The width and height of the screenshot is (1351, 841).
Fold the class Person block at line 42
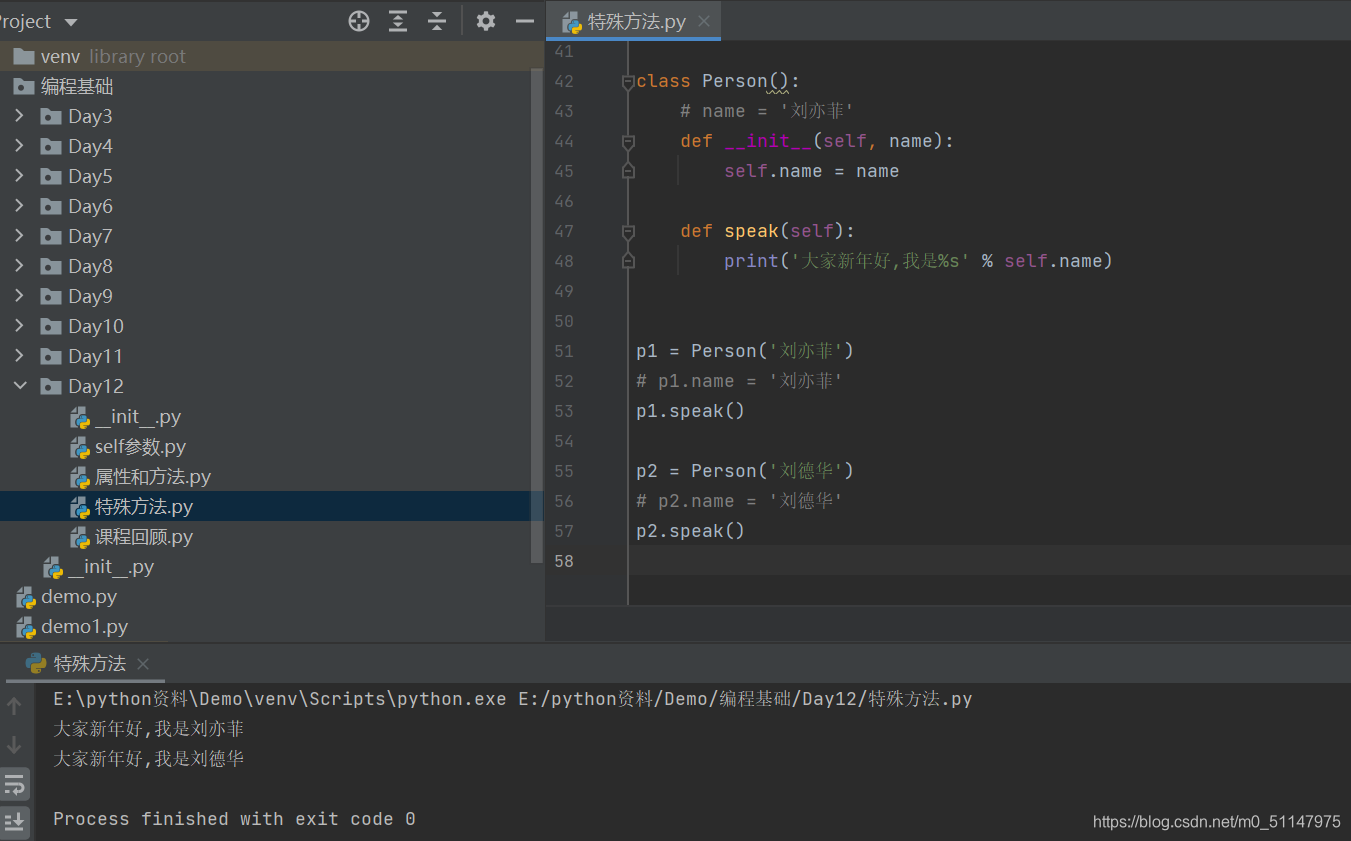[x=628, y=81]
